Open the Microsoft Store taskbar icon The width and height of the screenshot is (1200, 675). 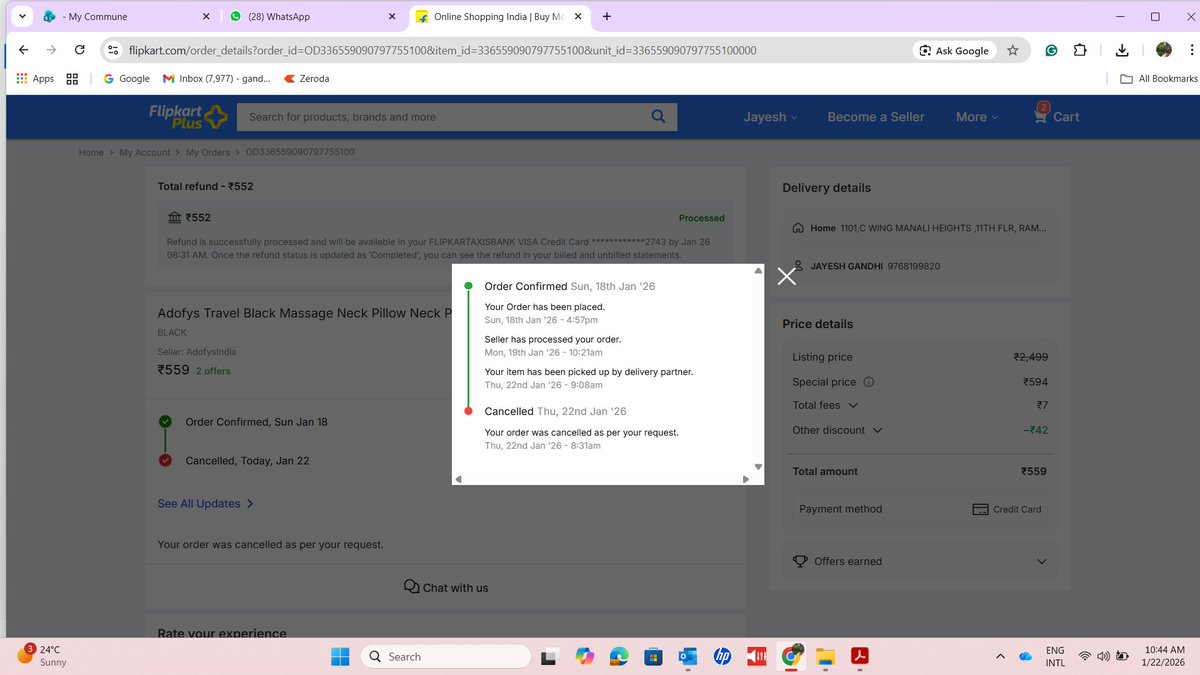pyautogui.click(x=653, y=656)
